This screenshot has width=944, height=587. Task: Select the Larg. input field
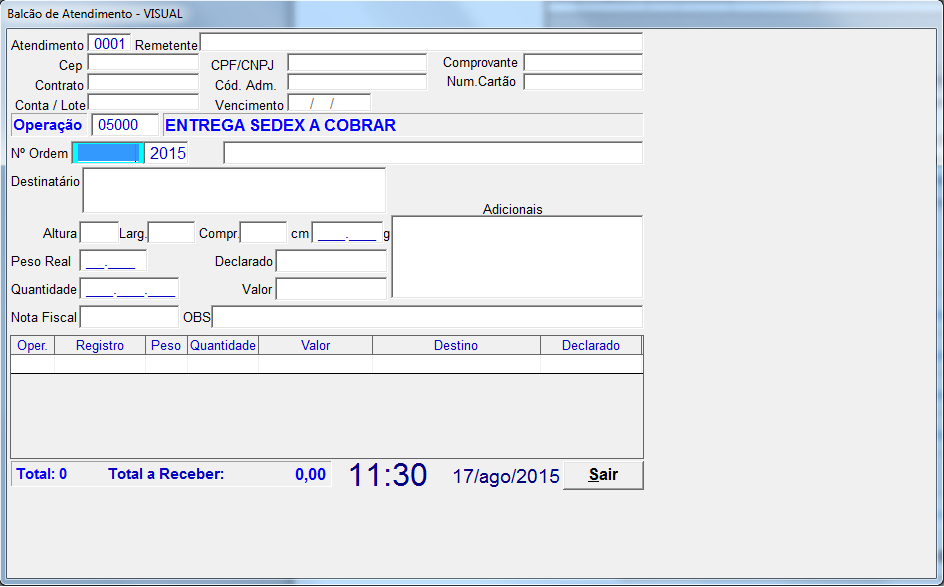[172, 233]
